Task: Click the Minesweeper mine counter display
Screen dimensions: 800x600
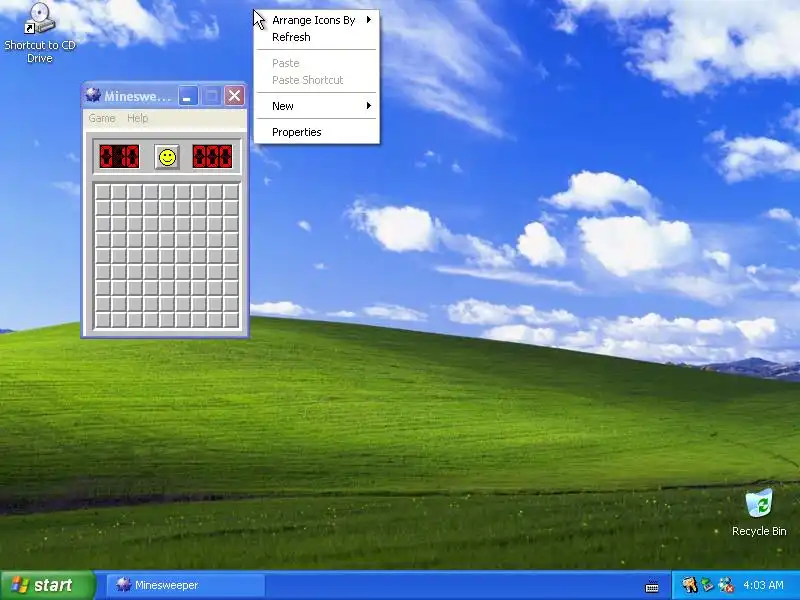Action: (119, 157)
